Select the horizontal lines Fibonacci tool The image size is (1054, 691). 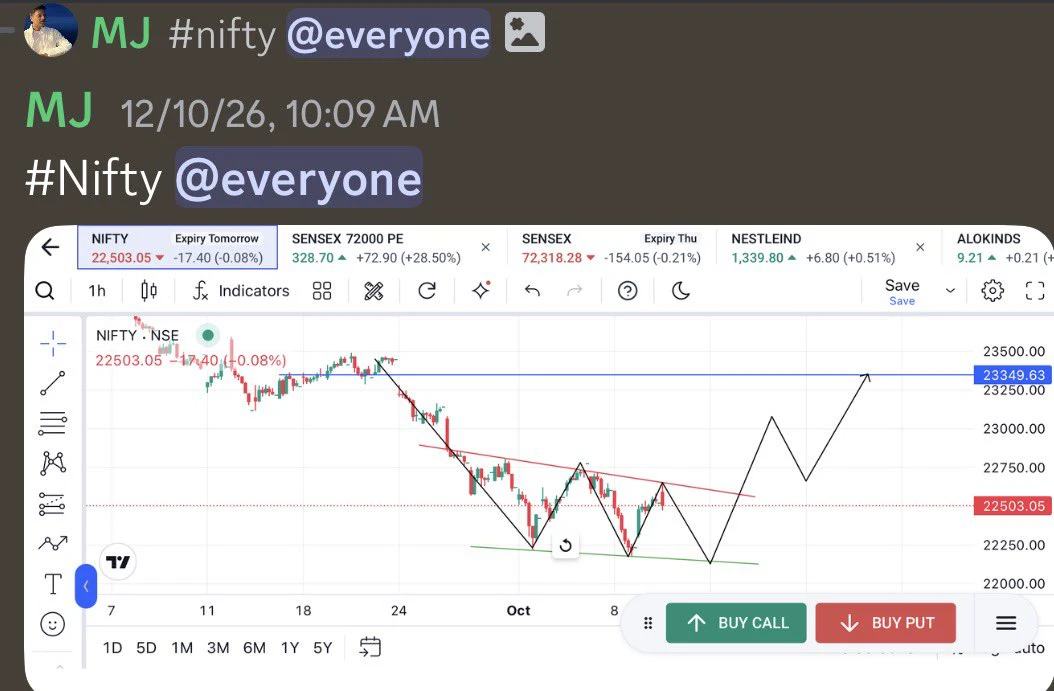(x=52, y=423)
